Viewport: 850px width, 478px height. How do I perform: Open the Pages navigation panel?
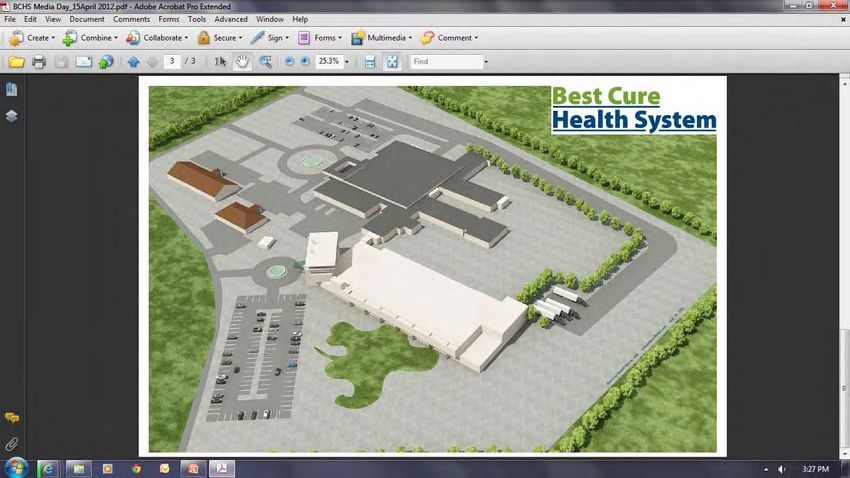point(11,89)
